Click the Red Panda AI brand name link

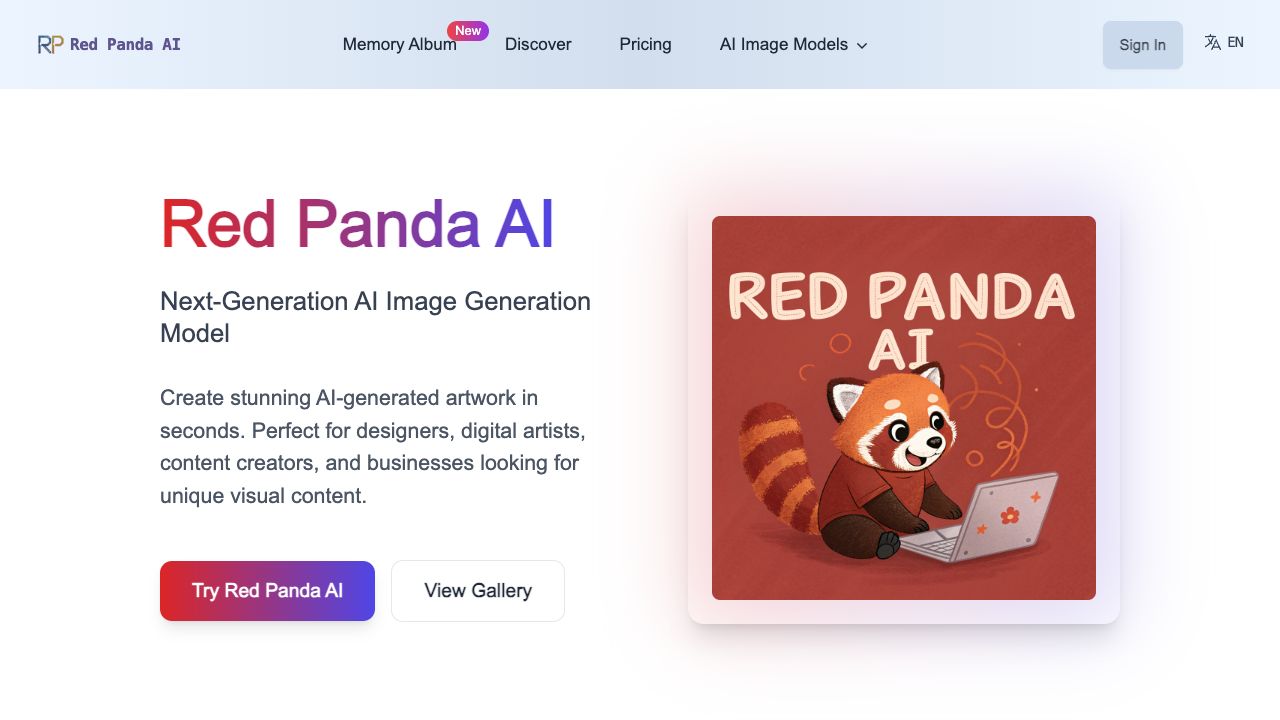pos(125,45)
